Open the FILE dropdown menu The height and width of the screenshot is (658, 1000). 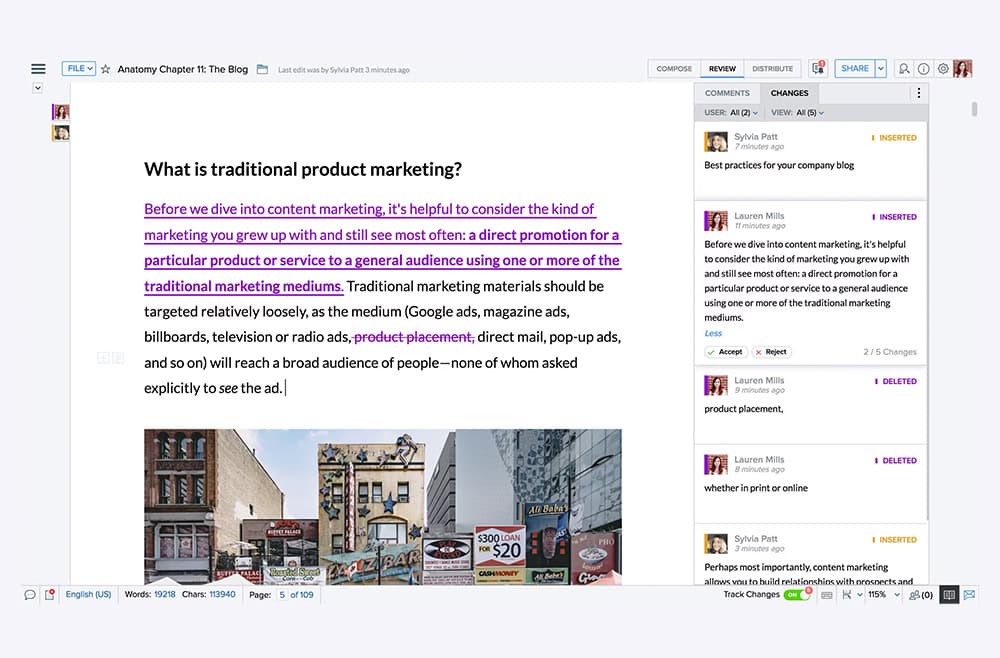79,68
